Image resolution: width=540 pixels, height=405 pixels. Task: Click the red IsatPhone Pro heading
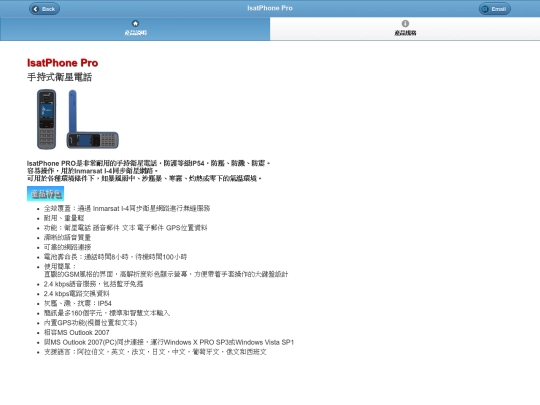(x=62, y=63)
